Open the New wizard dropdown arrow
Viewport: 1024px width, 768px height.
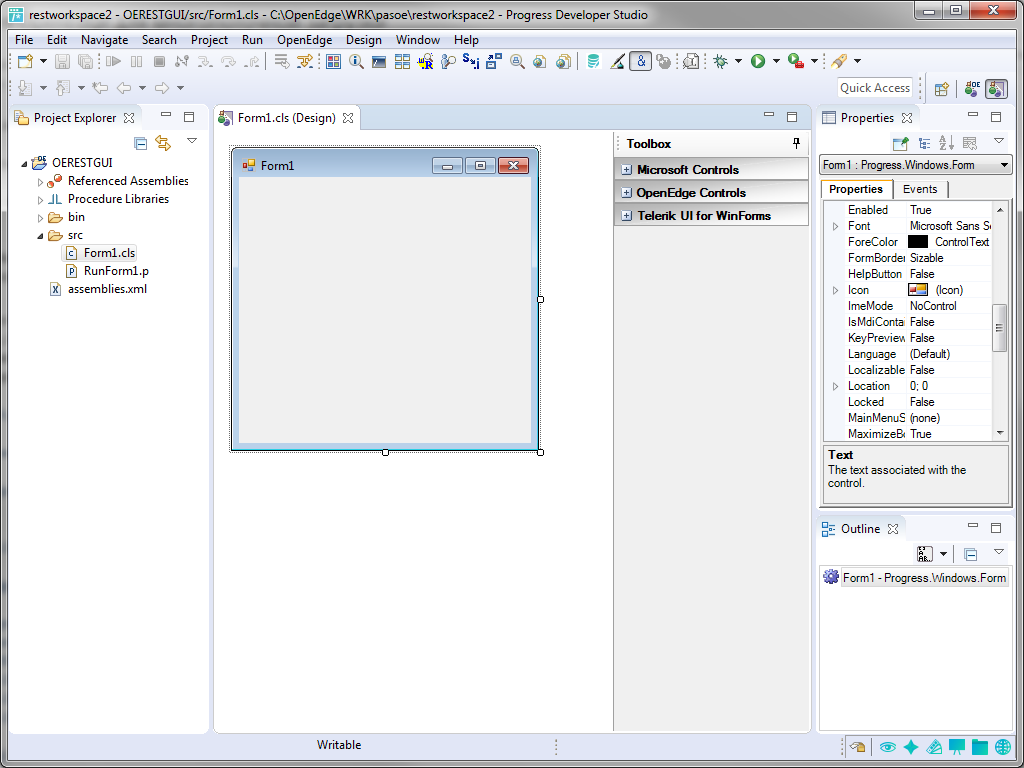43,61
